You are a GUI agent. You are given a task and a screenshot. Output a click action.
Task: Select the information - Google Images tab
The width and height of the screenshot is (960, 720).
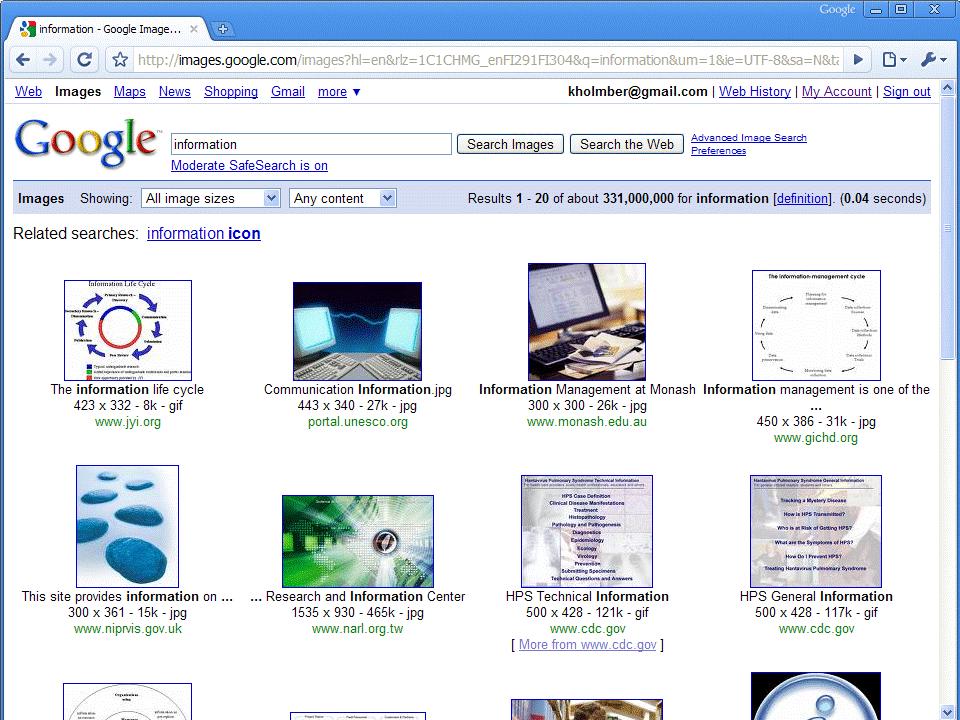pyautogui.click(x=108, y=29)
